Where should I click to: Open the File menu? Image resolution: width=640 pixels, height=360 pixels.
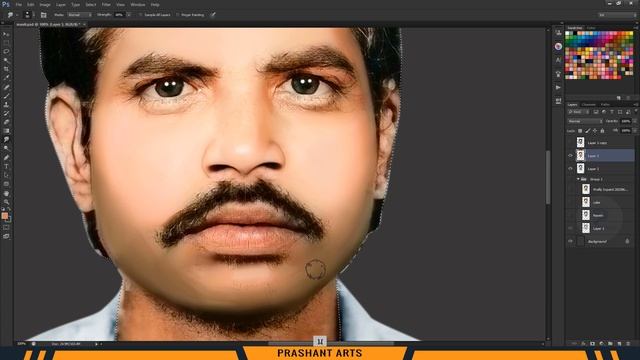coord(19,4)
